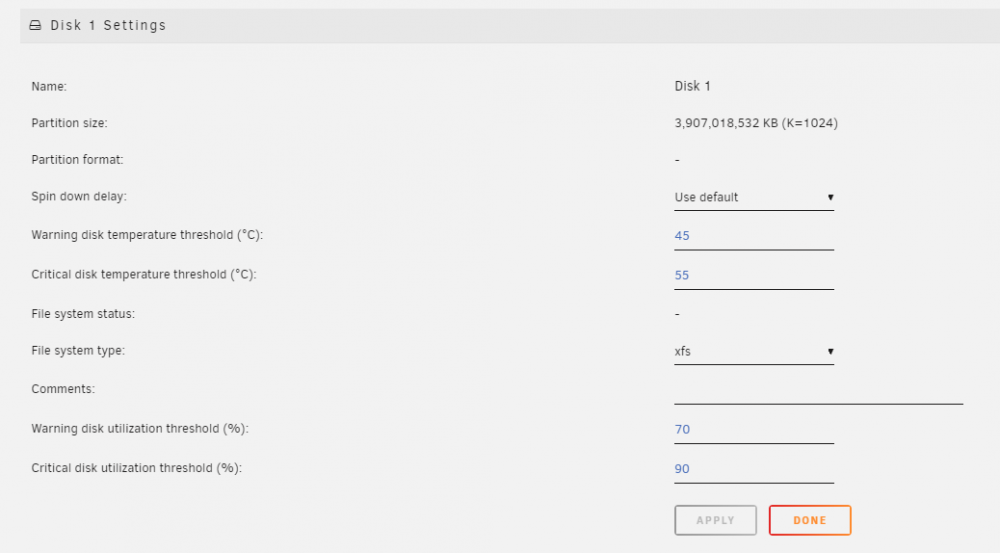Click the Comments input field

[818, 391]
